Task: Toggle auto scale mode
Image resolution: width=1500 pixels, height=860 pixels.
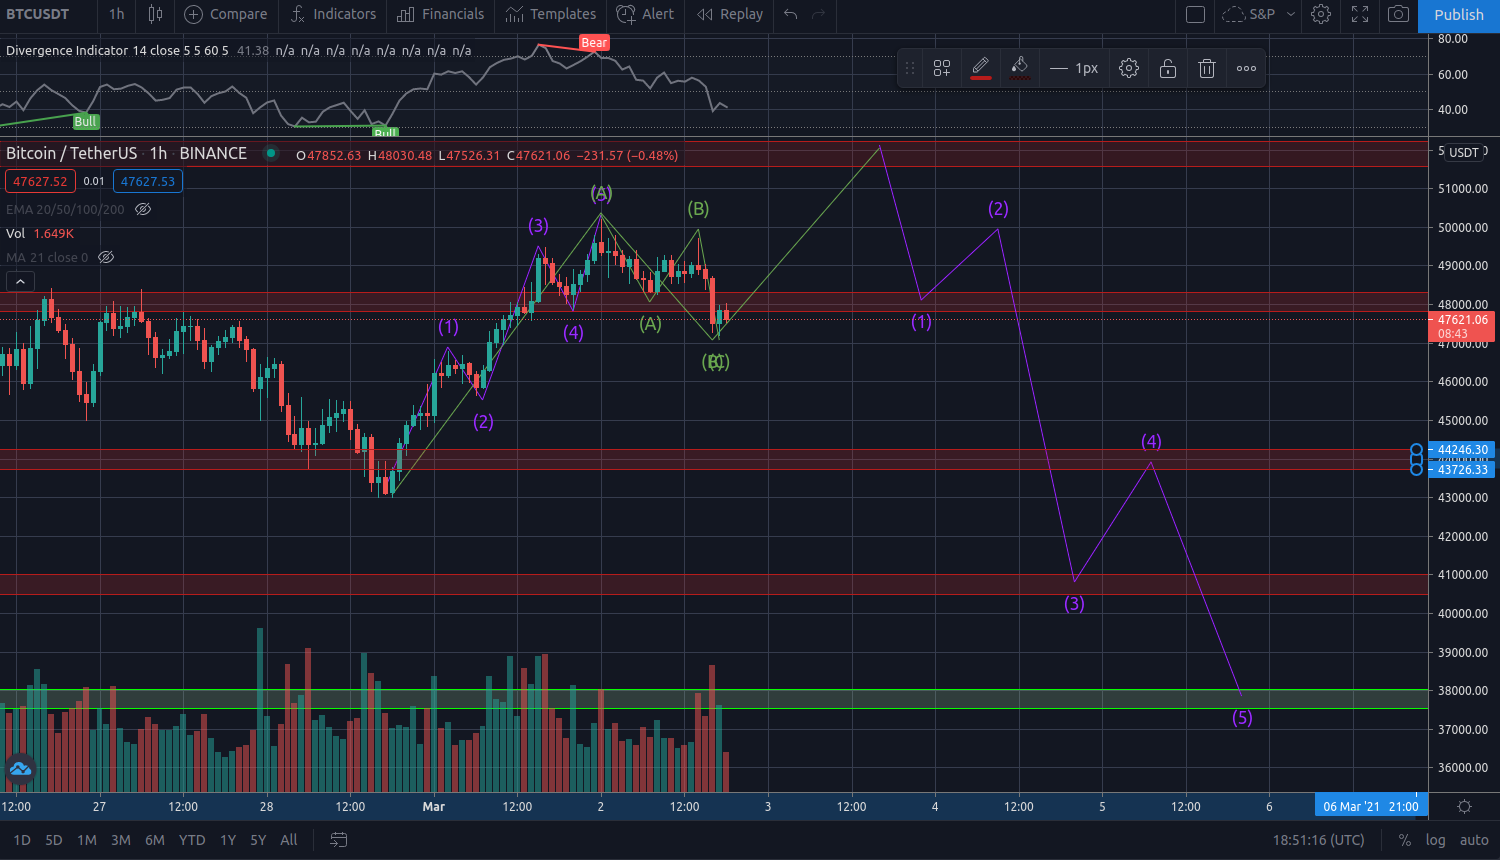Action: pyautogui.click(x=1474, y=840)
